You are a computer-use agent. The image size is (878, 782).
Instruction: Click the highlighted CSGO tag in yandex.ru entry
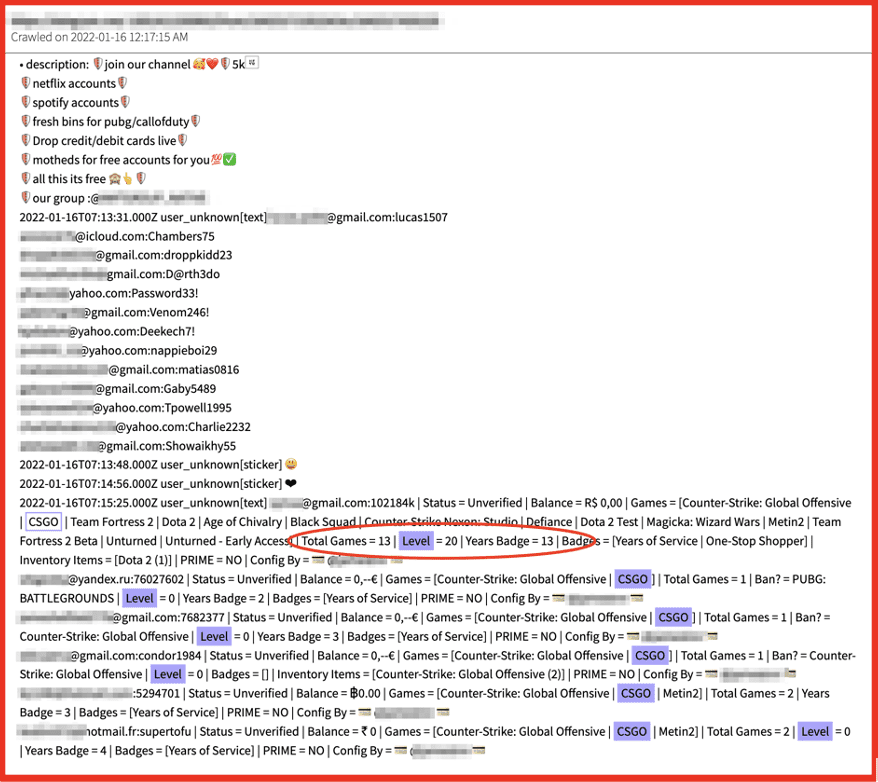click(x=633, y=579)
